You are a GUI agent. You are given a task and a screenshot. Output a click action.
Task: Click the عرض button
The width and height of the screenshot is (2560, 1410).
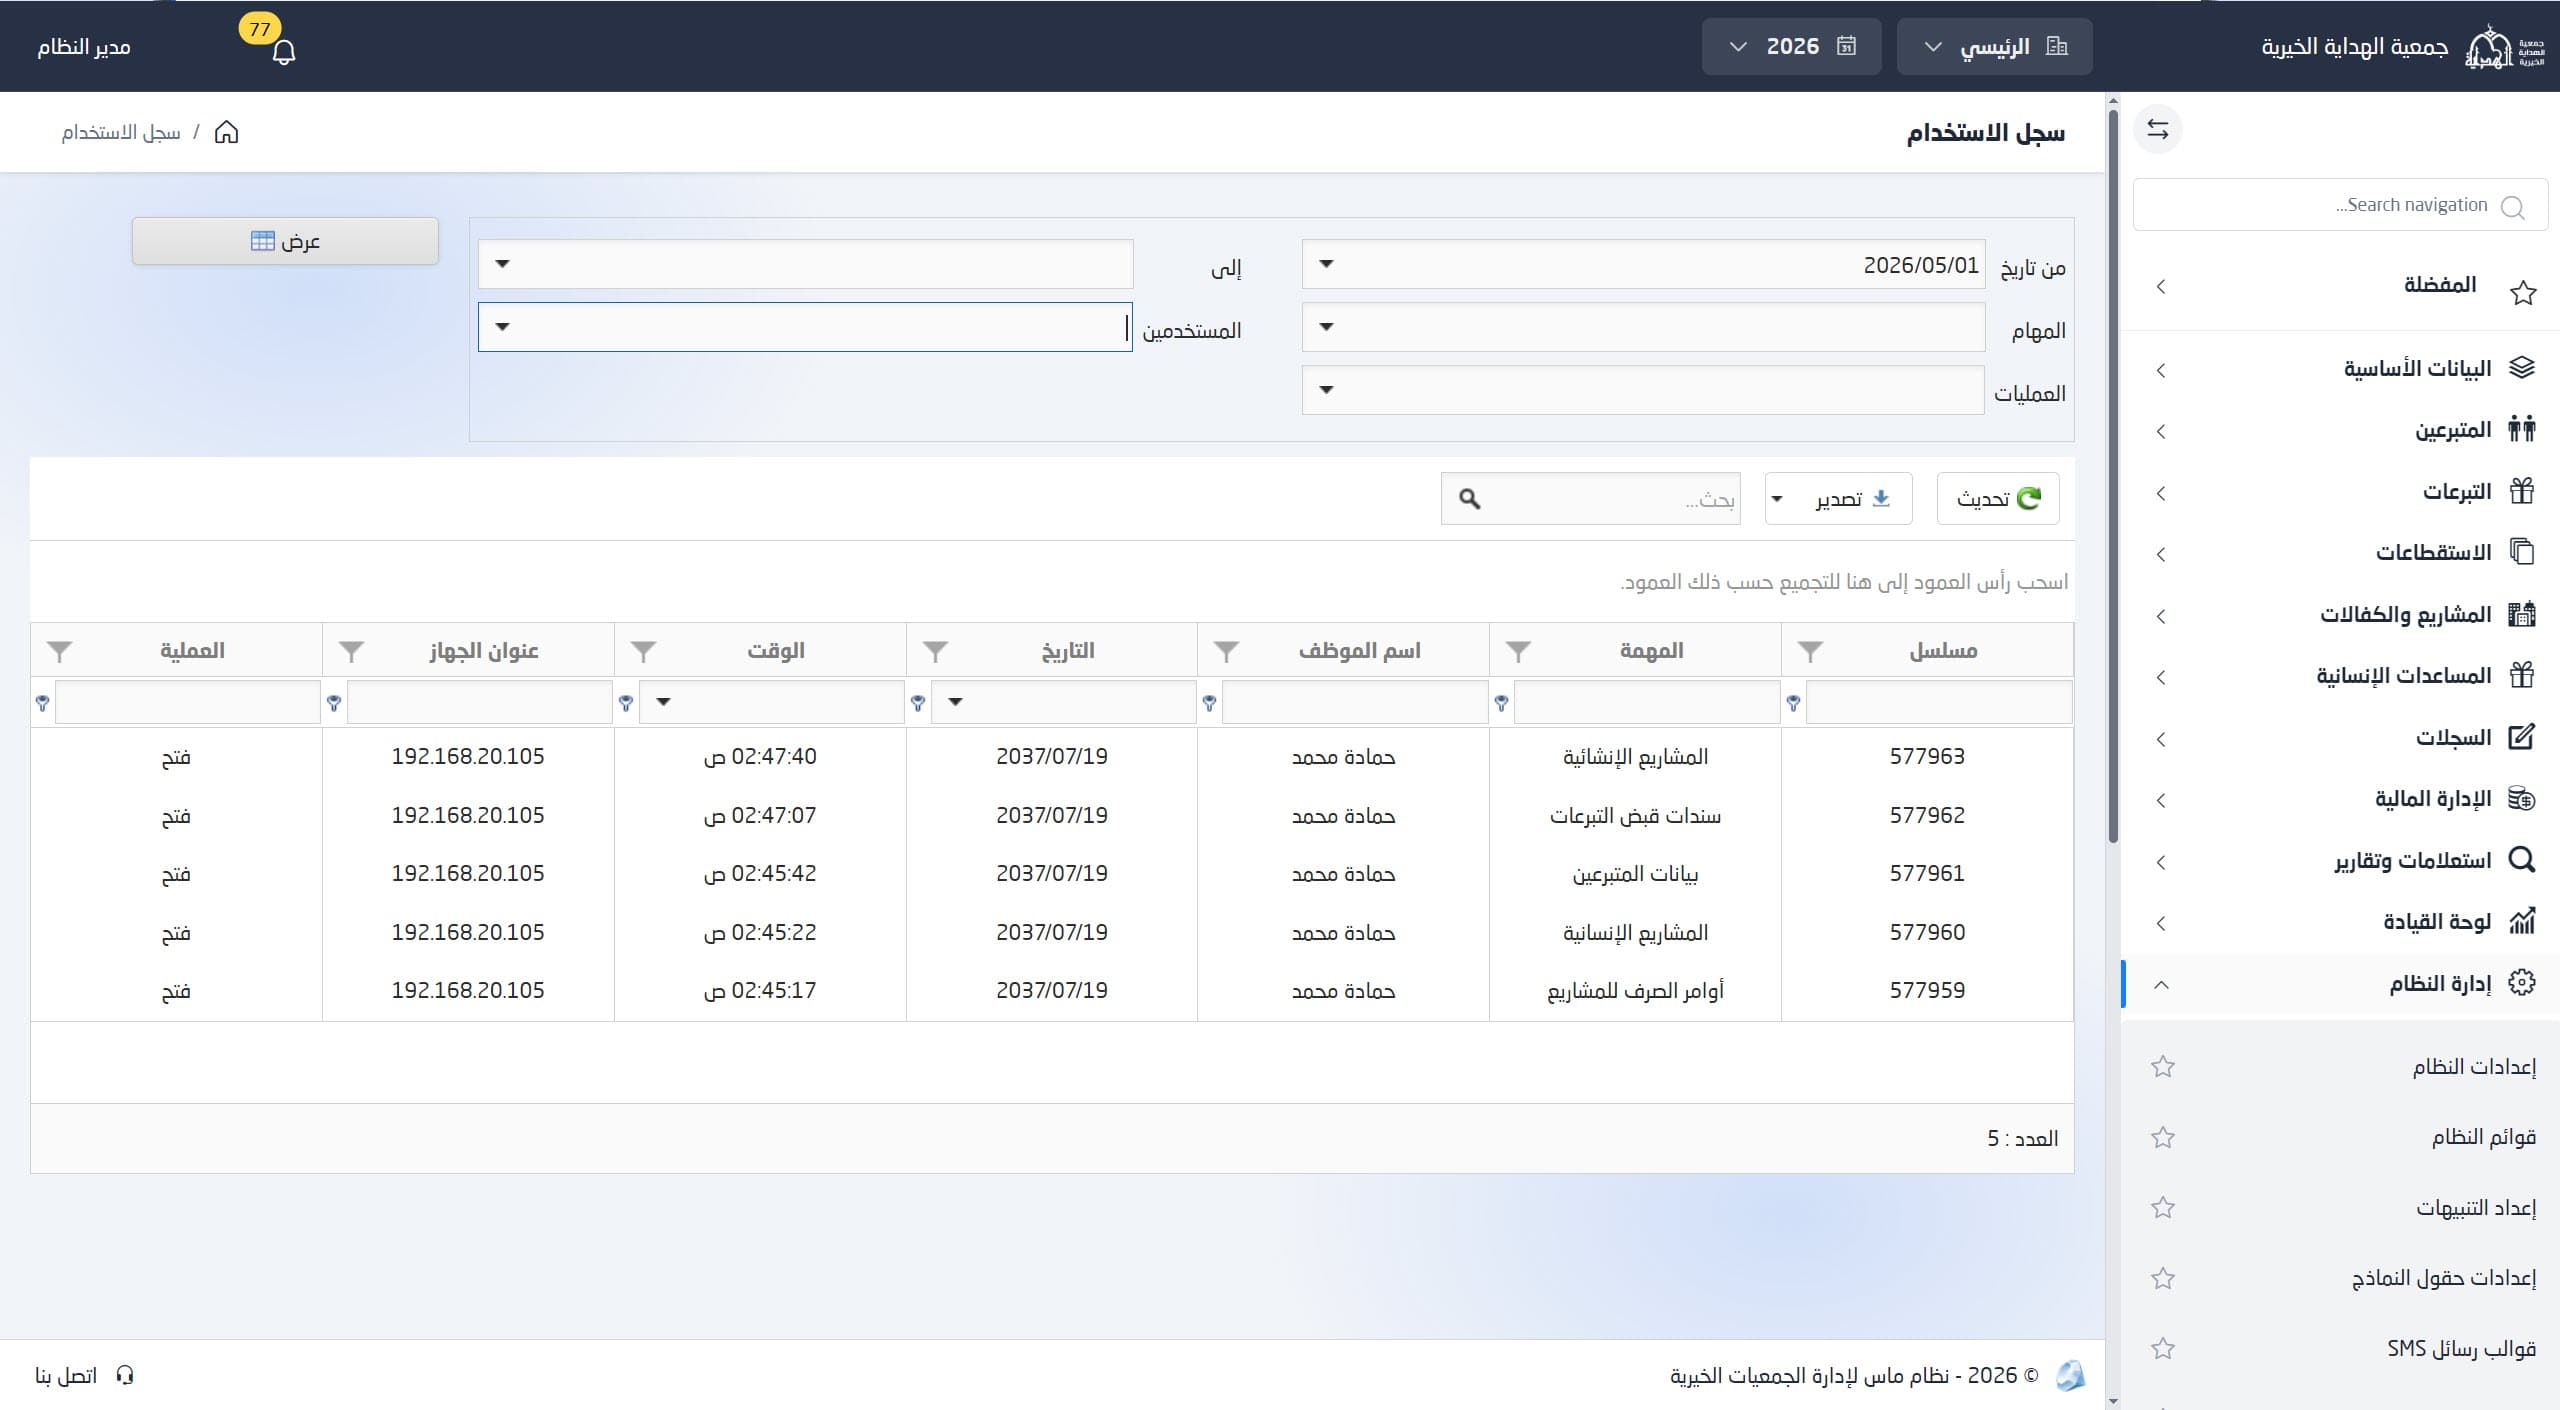point(285,242)
